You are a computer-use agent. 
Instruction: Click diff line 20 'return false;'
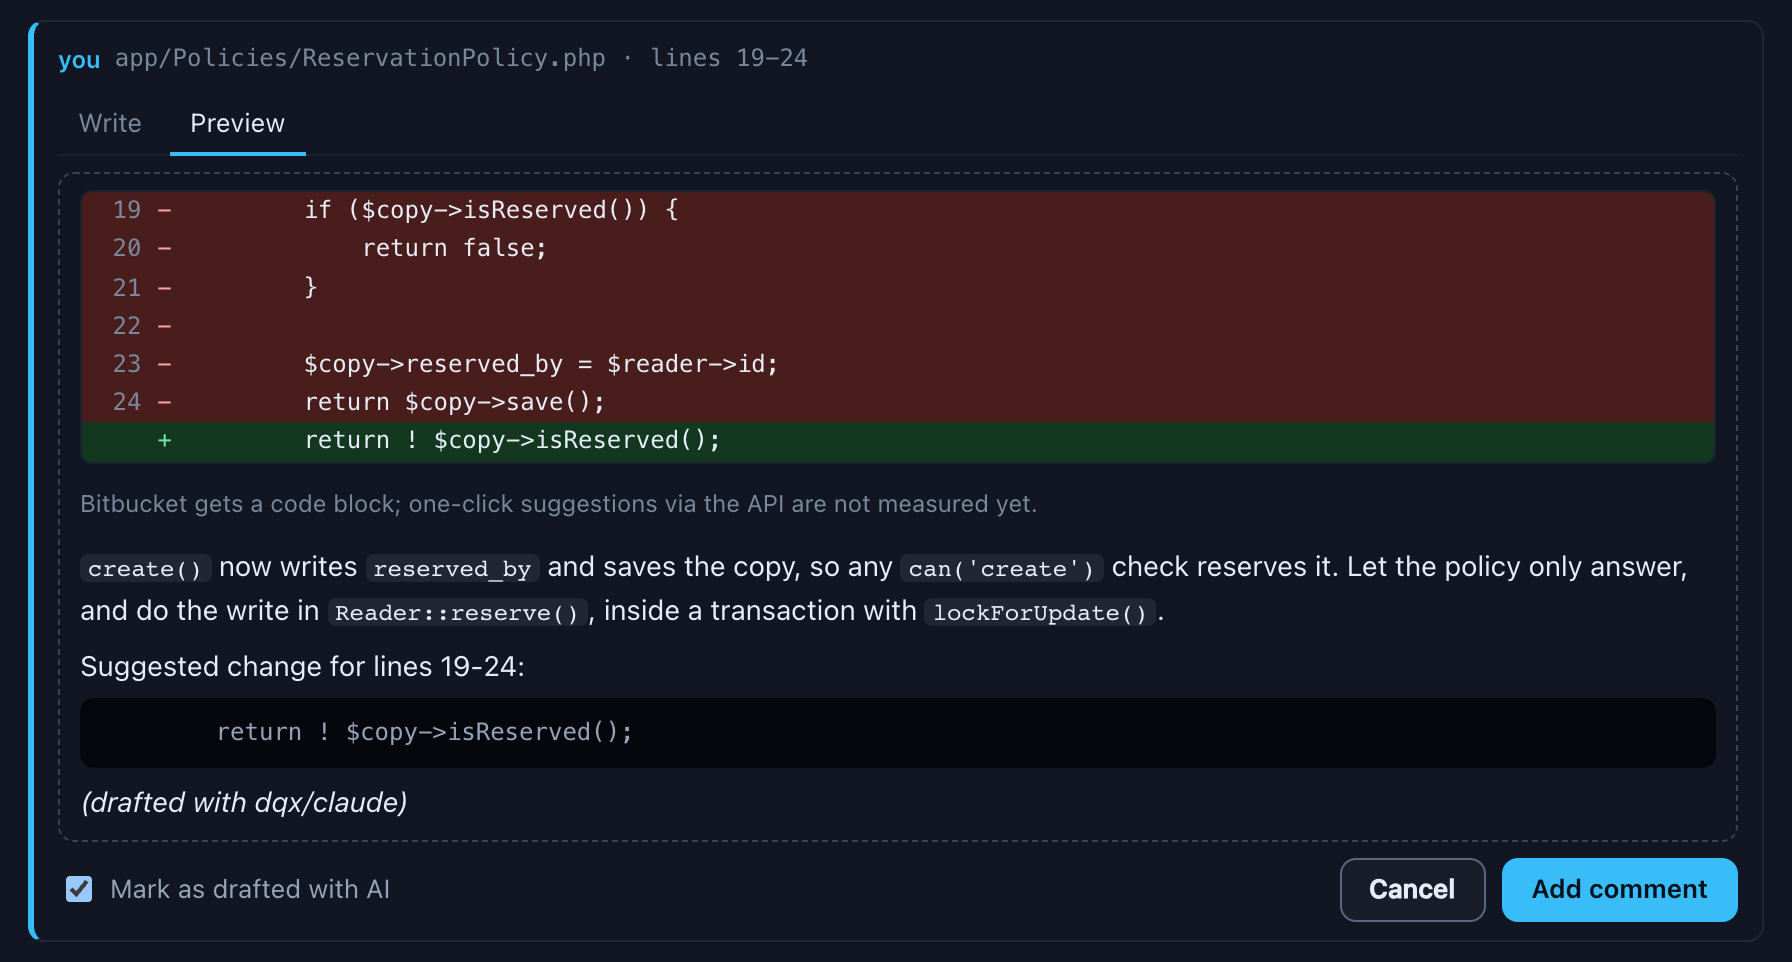click(898, 248)
